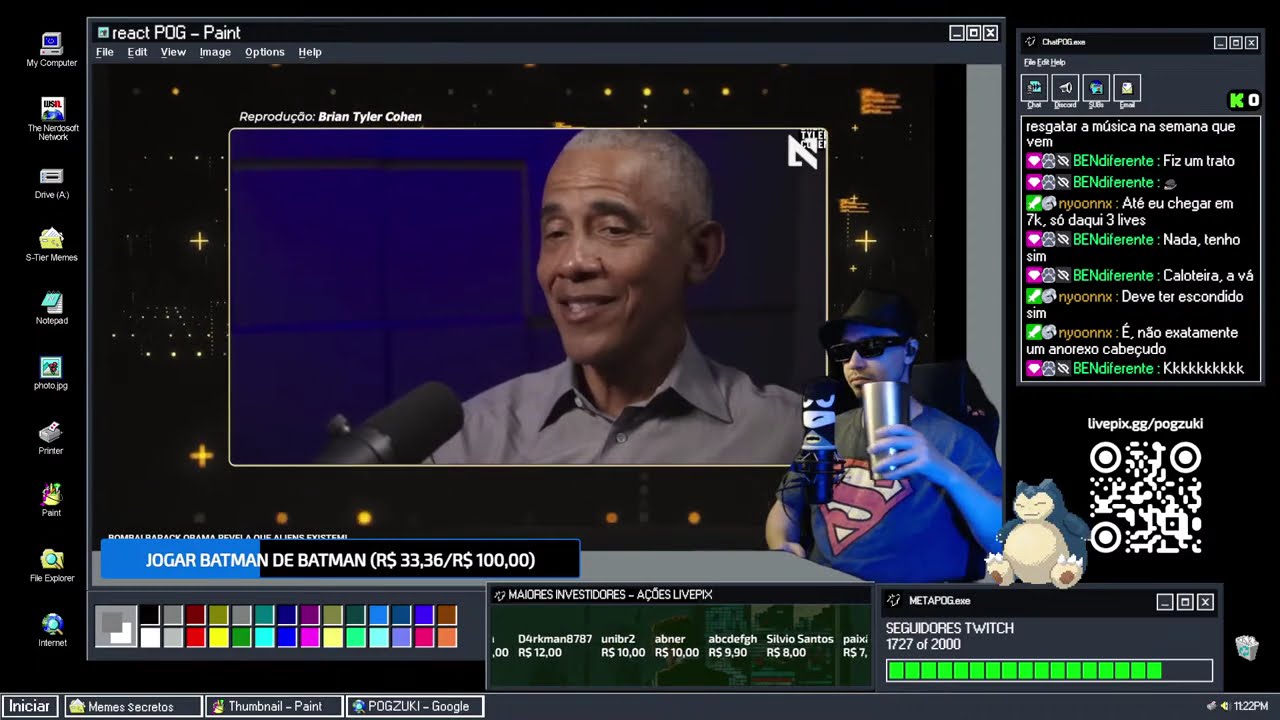Open the Edit menu in Paint
The width and height of the screenshot is (1280, 720).
137,52
